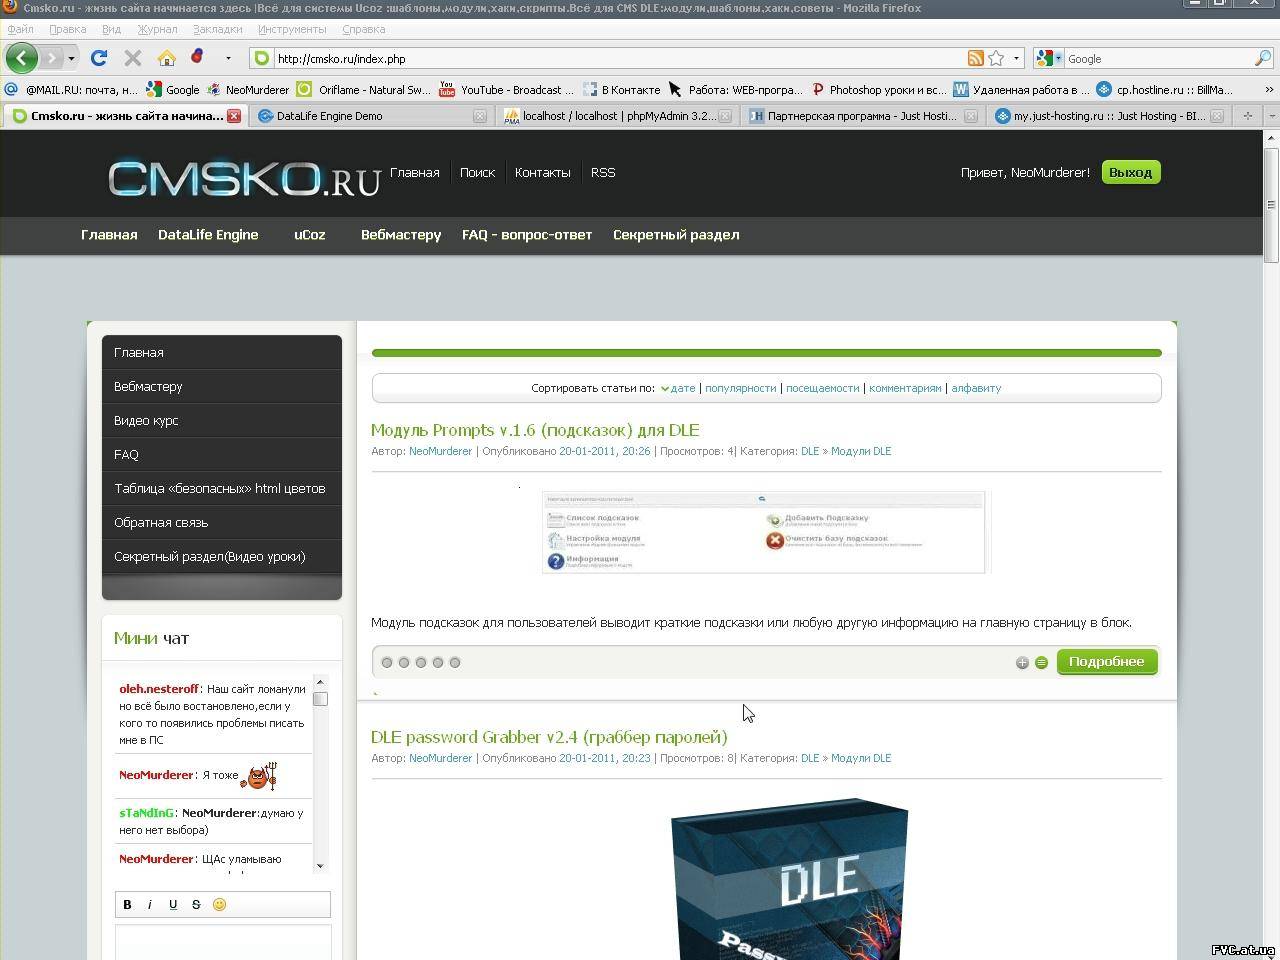Open the Oriflame - Natural Sw... bookmark
Image resolution: width=1280 pixels, height=960 pixels.
364,89
